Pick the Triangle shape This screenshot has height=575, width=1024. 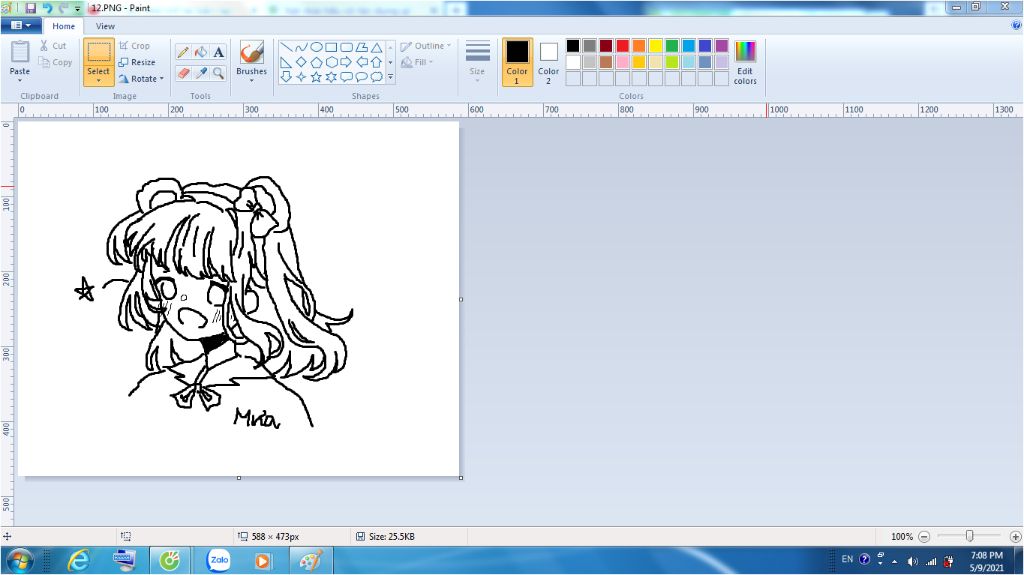pyautogui.click(x=376, y=47)
